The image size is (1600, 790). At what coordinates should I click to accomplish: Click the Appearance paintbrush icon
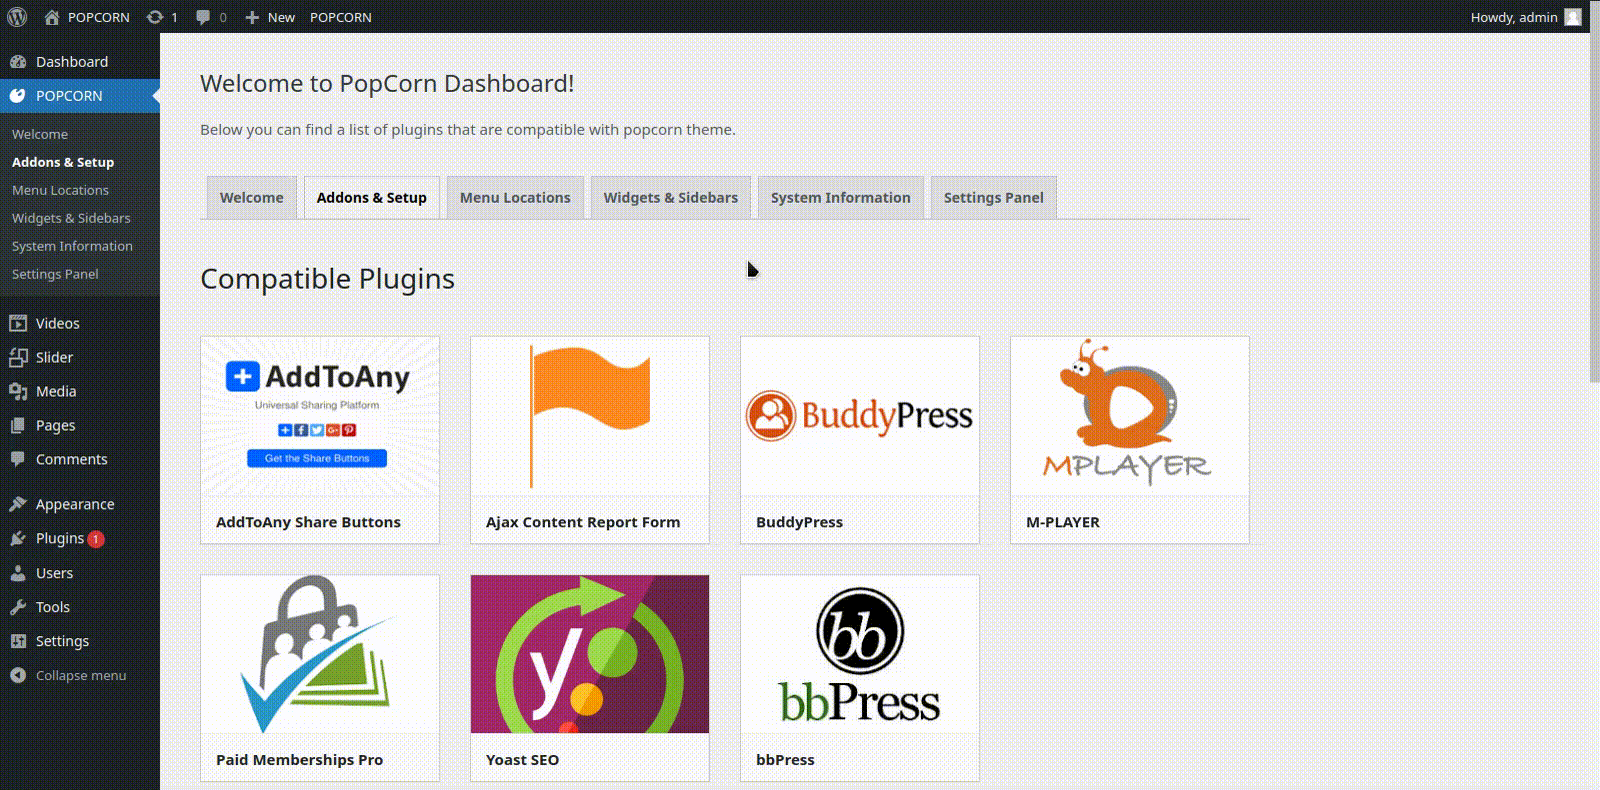pyautogui.click(x=18, y=504)
